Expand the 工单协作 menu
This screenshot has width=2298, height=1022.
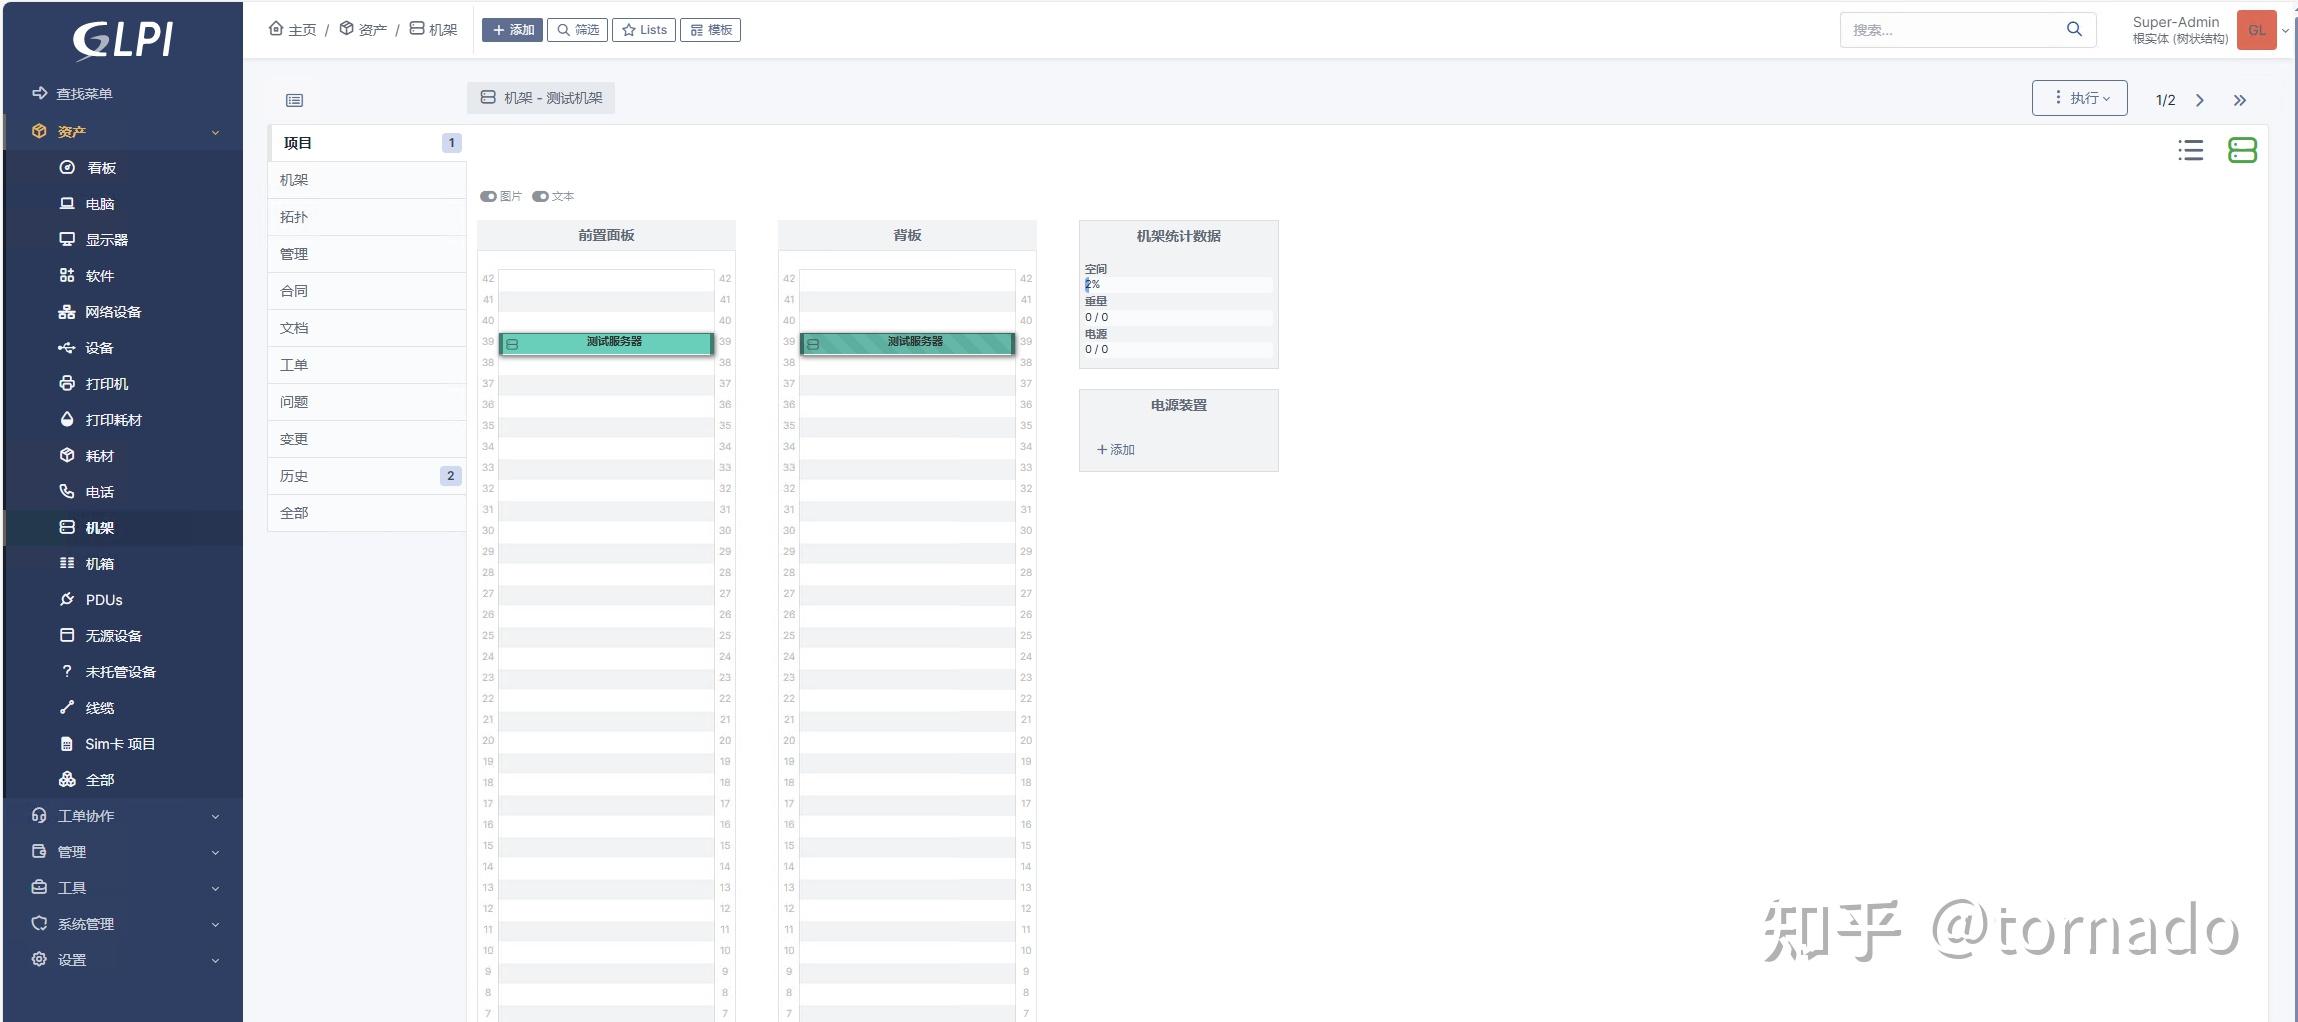click(123, 816)
